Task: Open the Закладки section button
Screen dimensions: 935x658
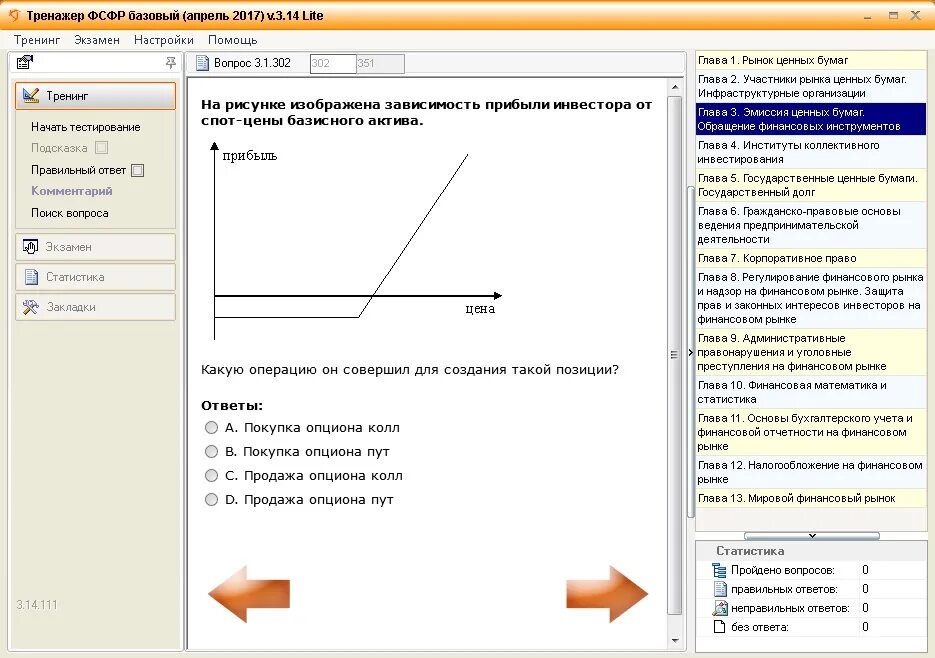Action: pos(95,307)
